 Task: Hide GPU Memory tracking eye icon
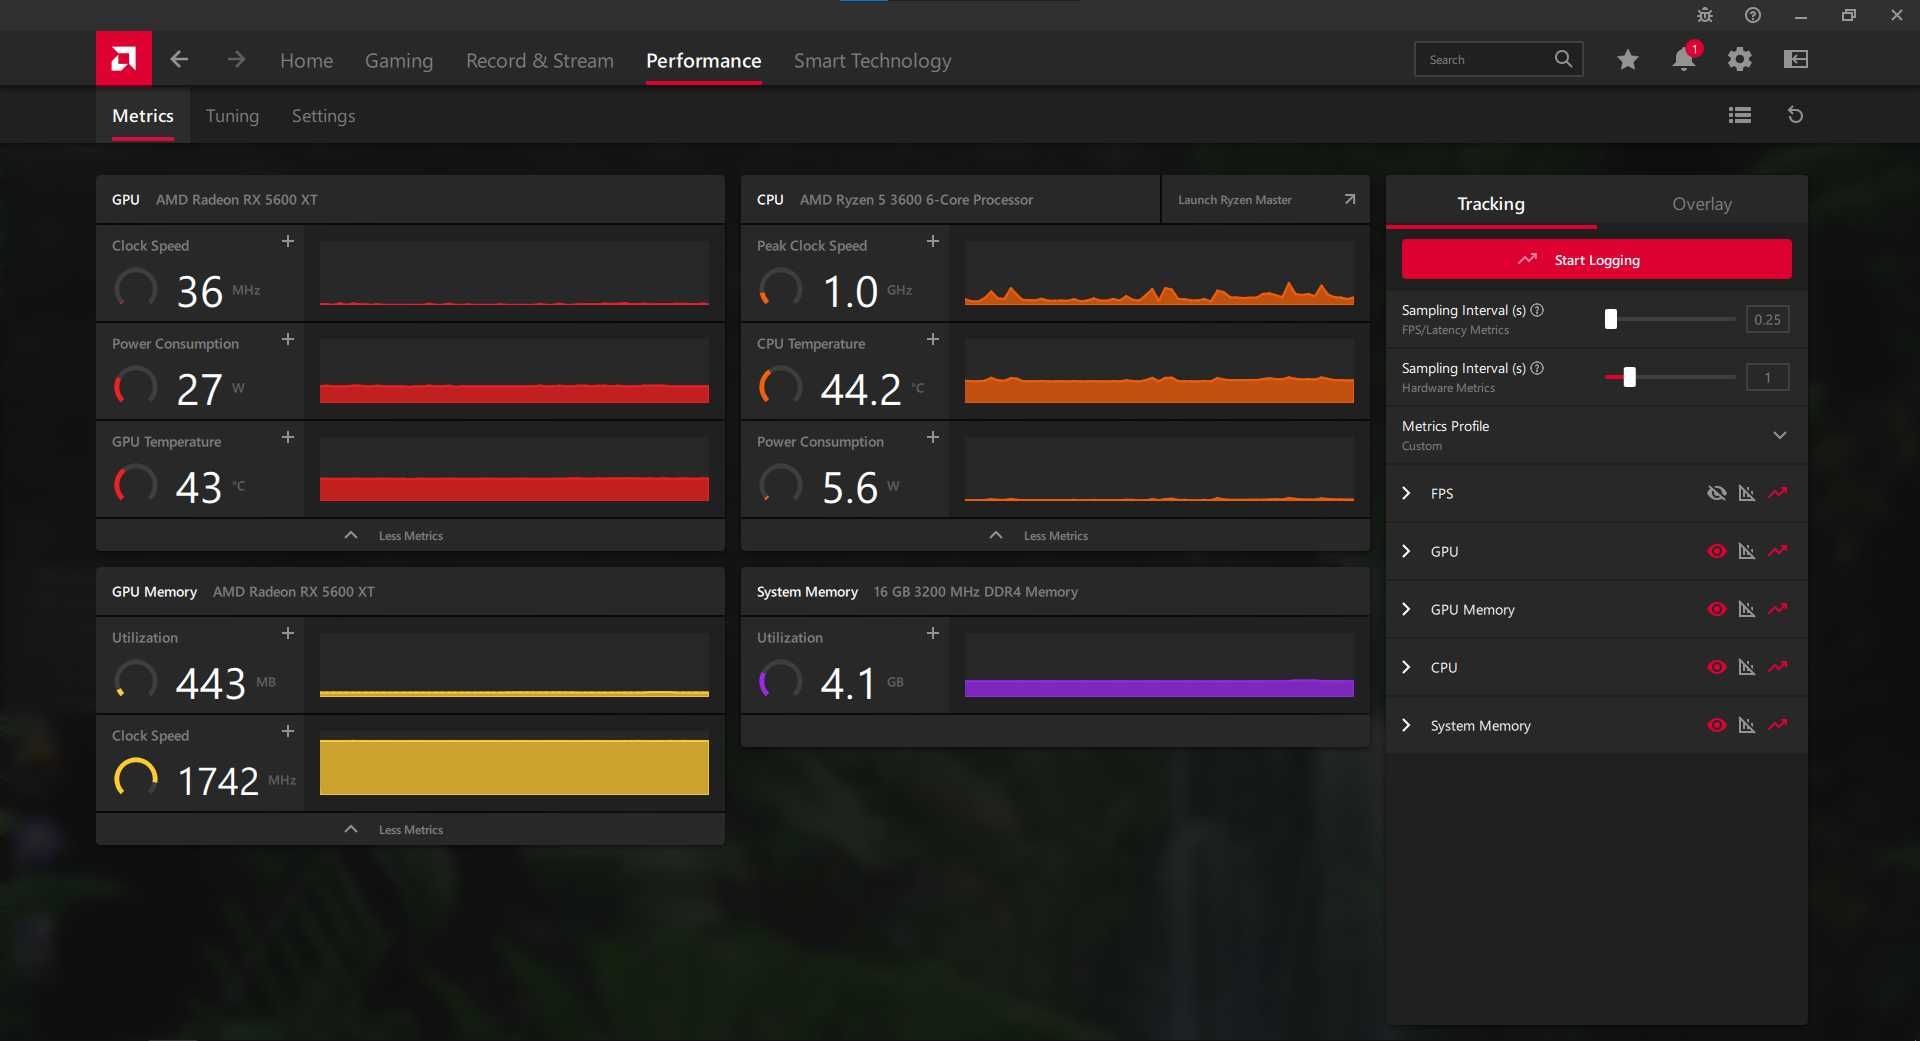1717,609
